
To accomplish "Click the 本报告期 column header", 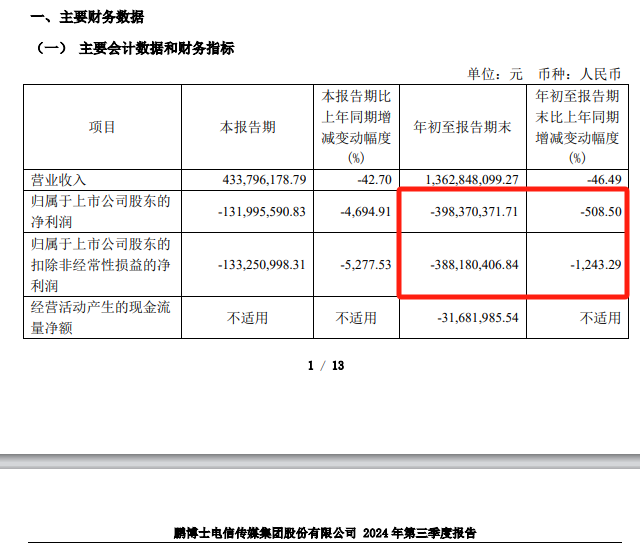I will pos(248,127).
